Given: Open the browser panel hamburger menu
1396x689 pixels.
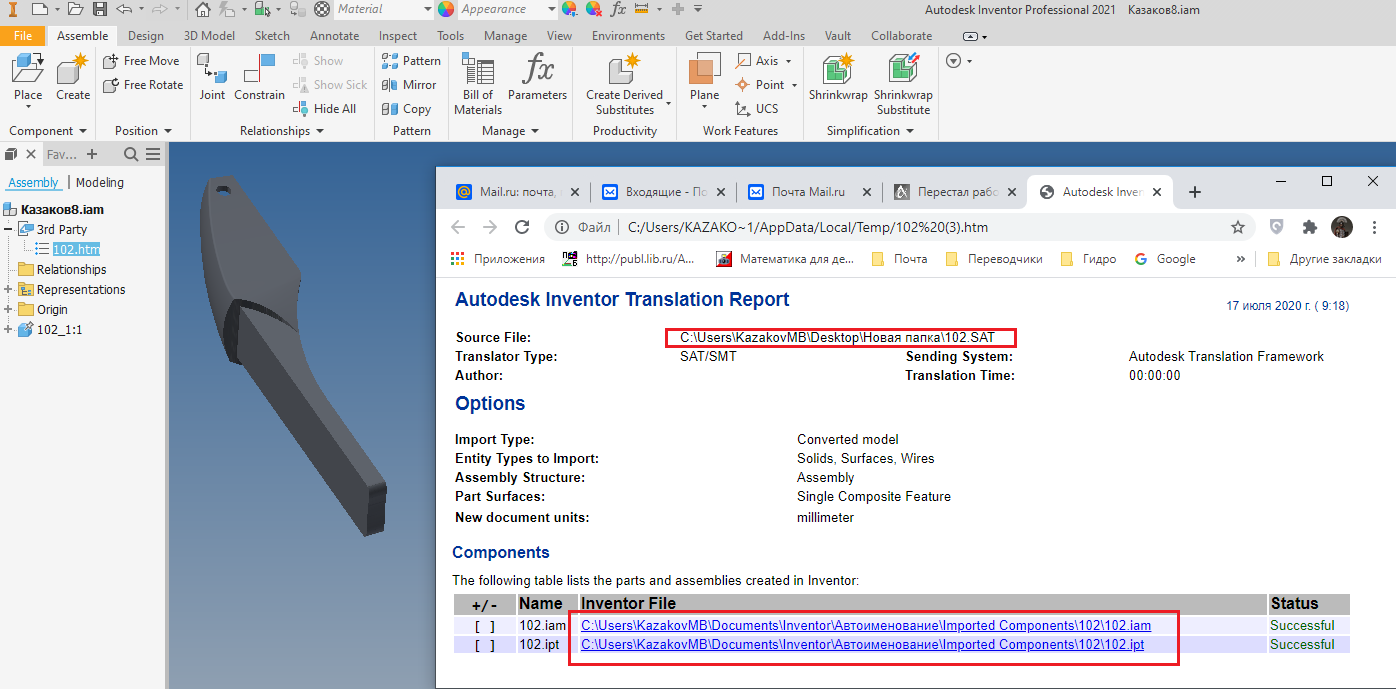Looking at the screenshot, I should [x=153, y=154].
